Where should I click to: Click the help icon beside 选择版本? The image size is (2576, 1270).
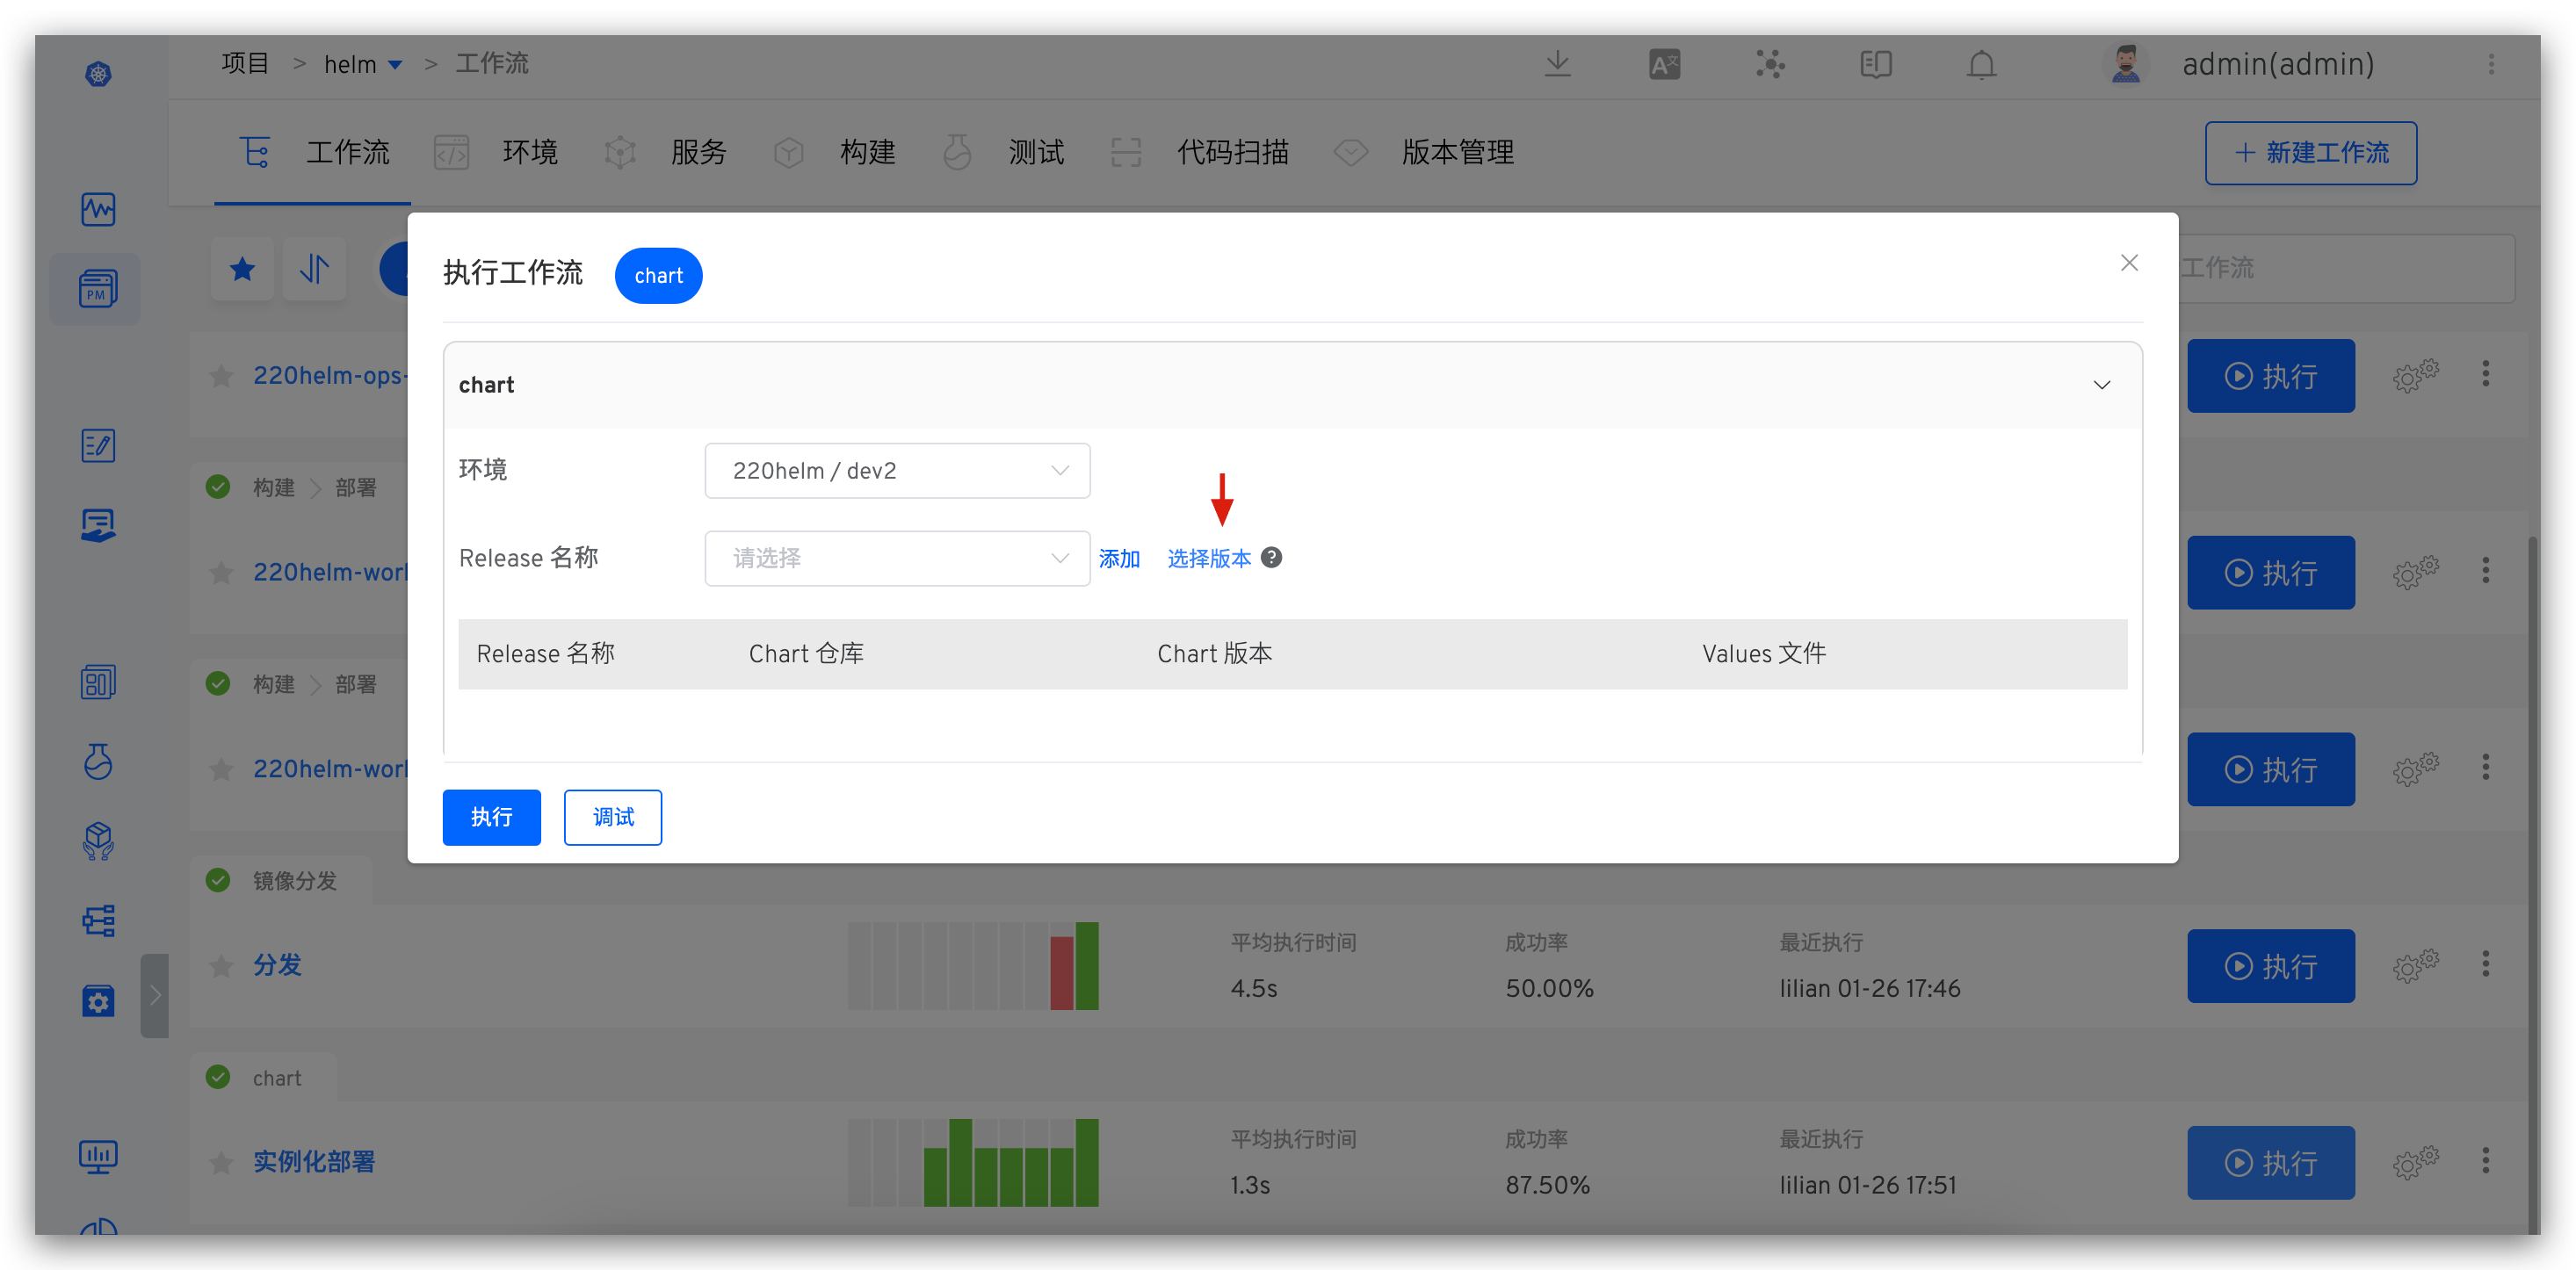click(x=1271, y=558)
